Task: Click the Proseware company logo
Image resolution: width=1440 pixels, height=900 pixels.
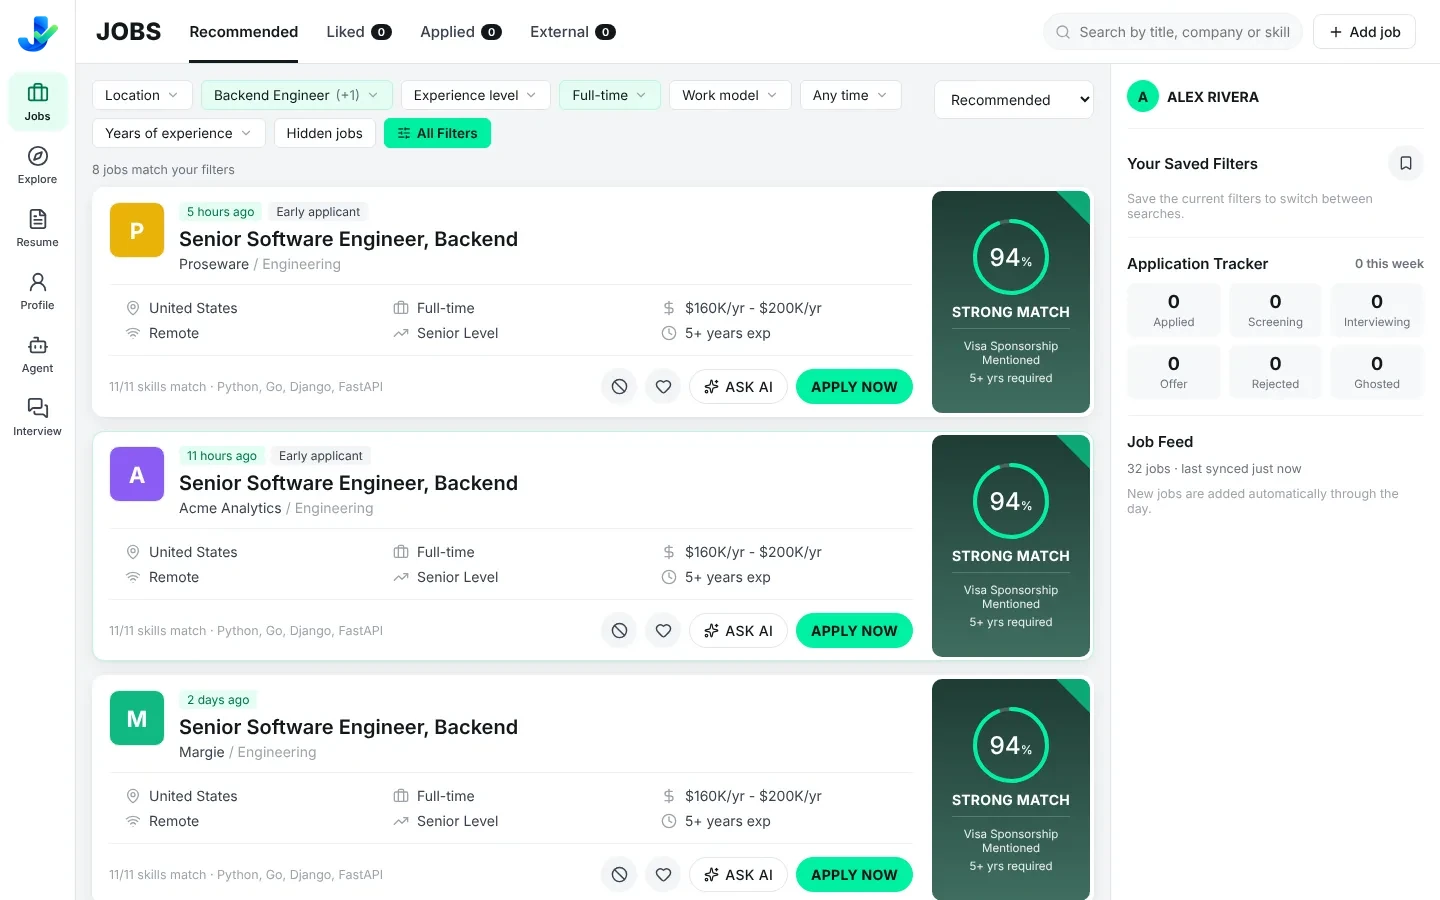Action: 137,230
